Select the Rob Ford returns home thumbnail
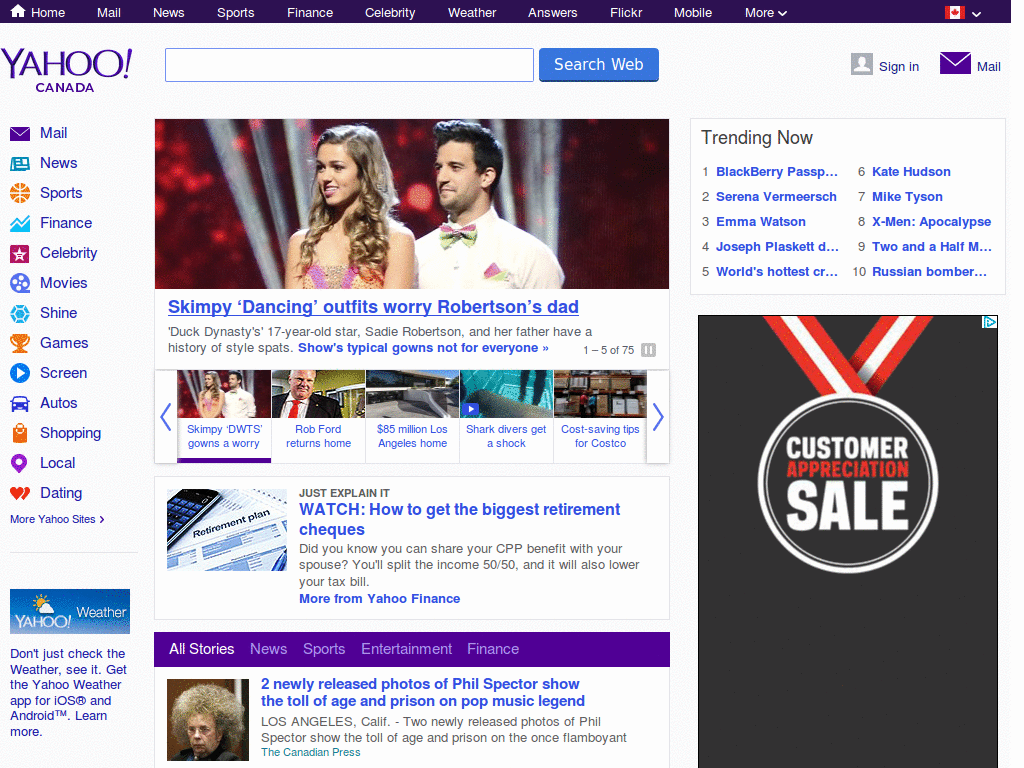 pos(318,417)
